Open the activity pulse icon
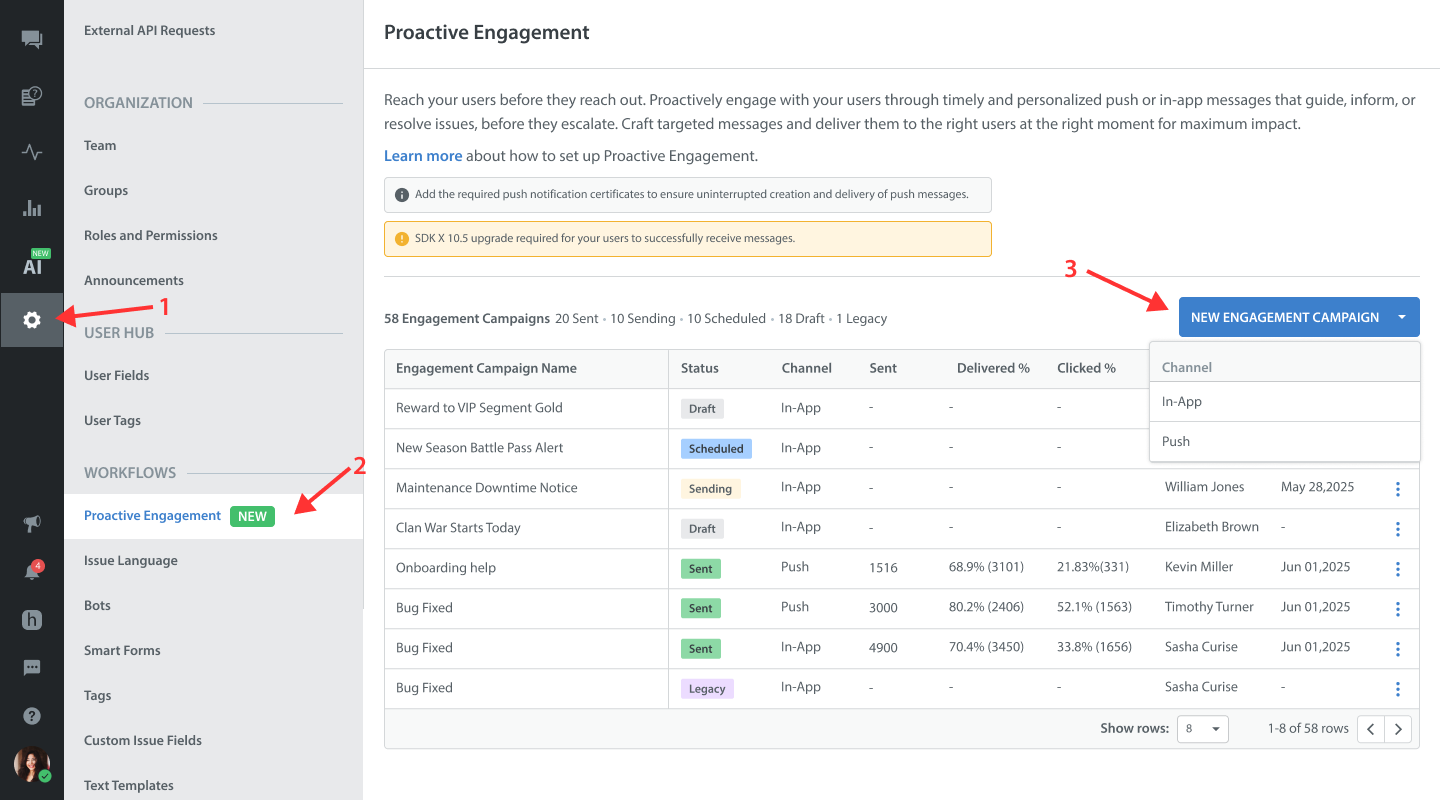Image resolution: width=1440 pixels, height=800 pixels. click(32, 153)
